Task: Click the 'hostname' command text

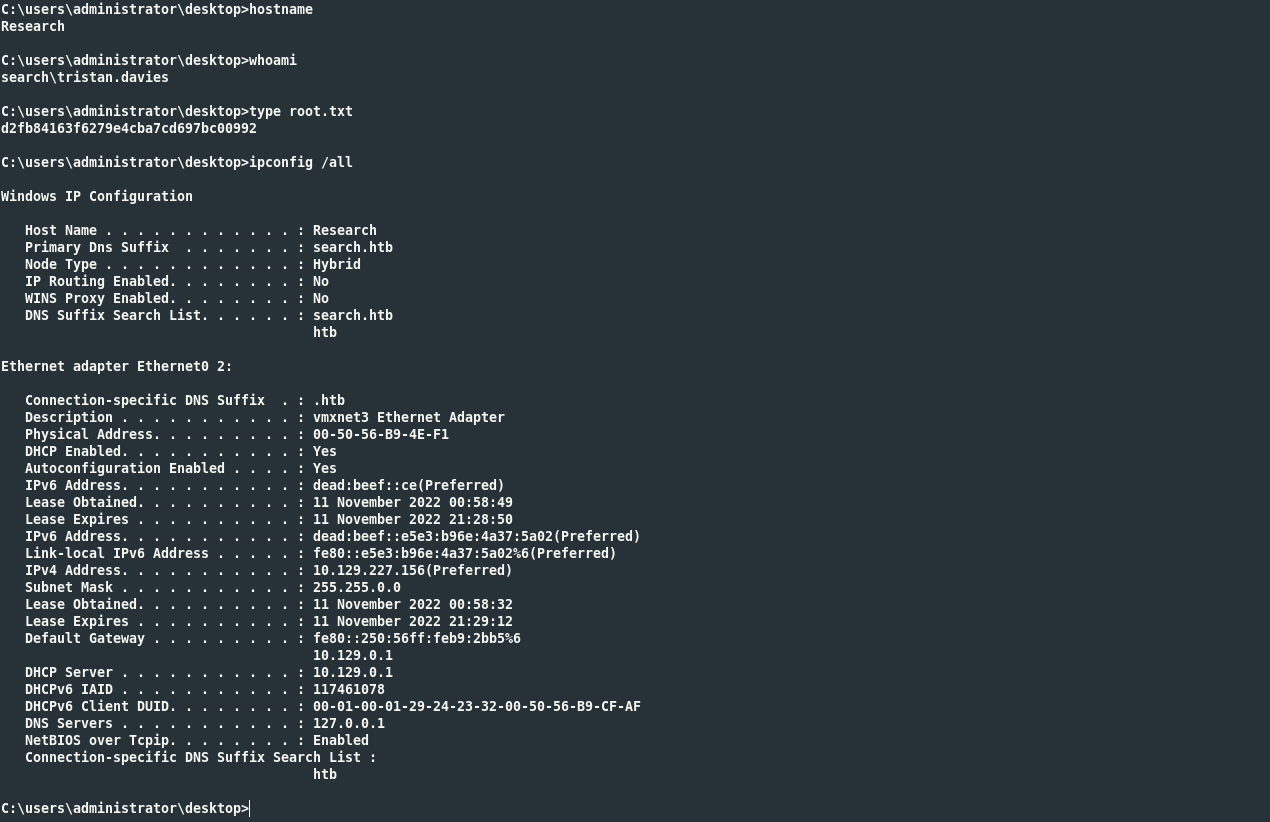Action: [280, 9]
